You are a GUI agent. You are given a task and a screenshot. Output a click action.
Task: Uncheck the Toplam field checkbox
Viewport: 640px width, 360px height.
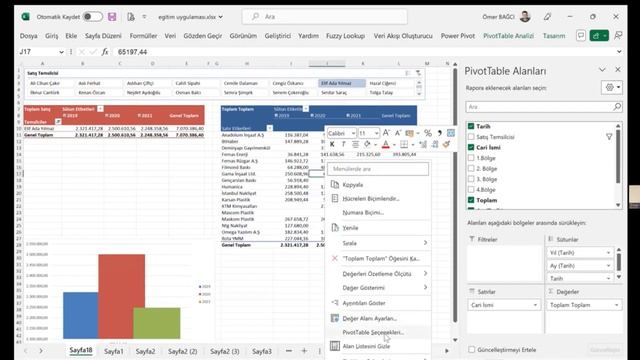[x=471, y=200]
